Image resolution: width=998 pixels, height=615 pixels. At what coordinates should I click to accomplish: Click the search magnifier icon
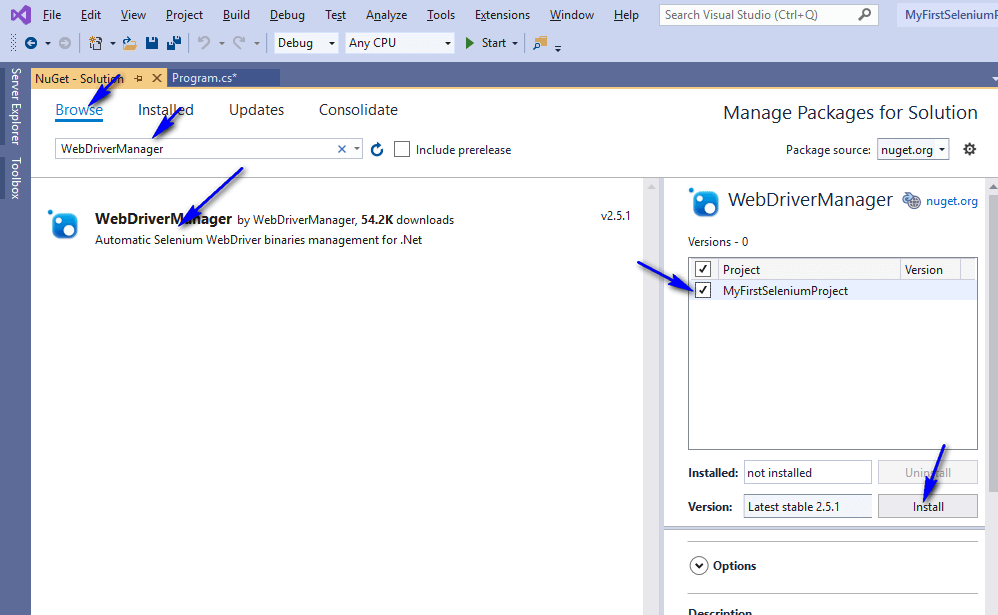click(864, 14)
